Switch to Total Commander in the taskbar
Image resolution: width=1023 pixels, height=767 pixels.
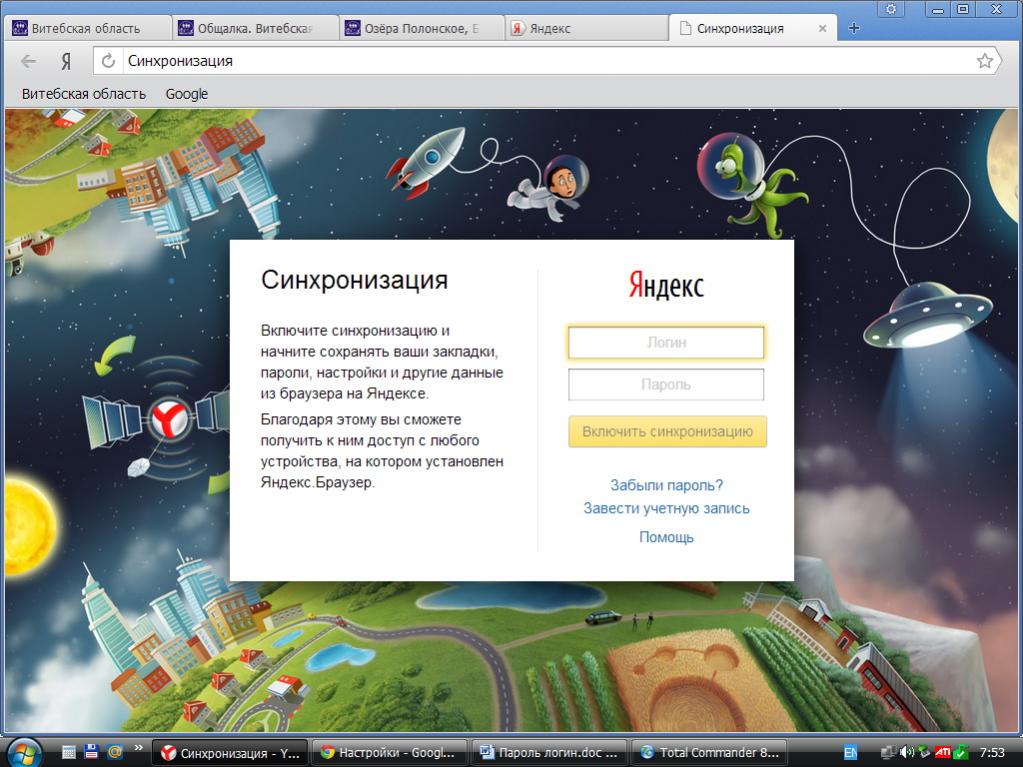[708, 752]
